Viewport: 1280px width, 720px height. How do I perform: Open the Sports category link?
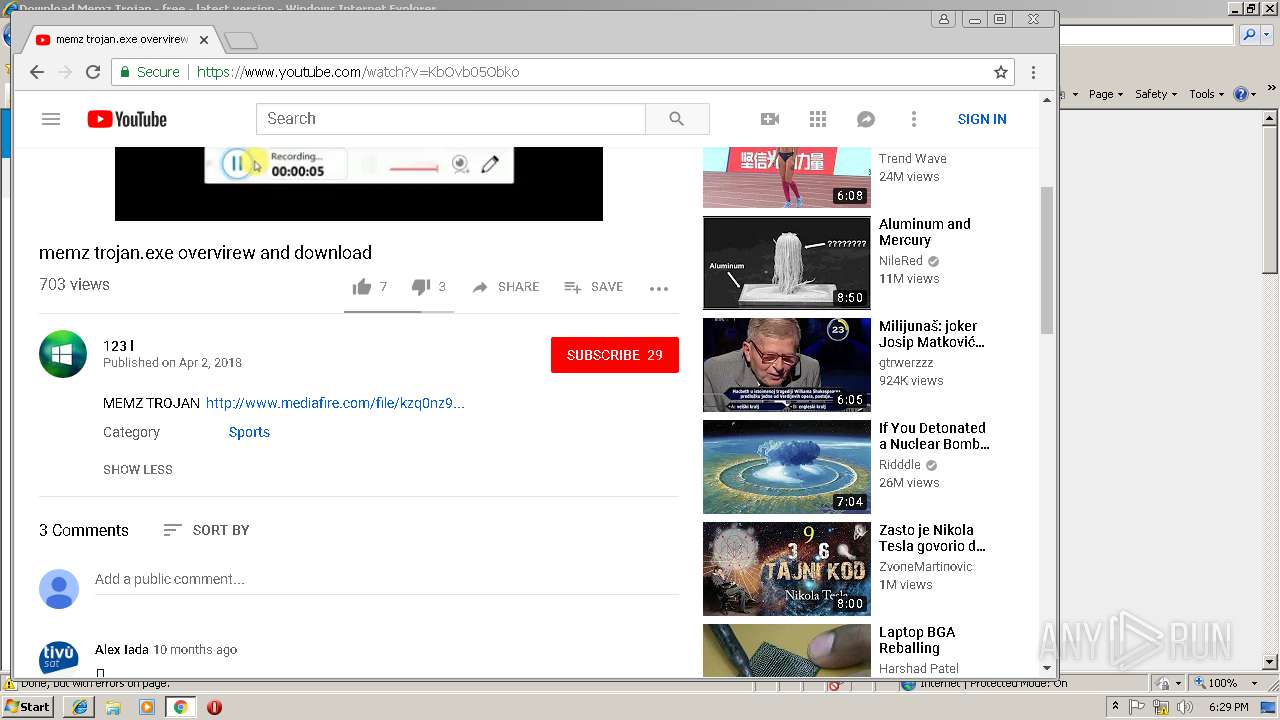pyautogui.click(x=249, y=432)
